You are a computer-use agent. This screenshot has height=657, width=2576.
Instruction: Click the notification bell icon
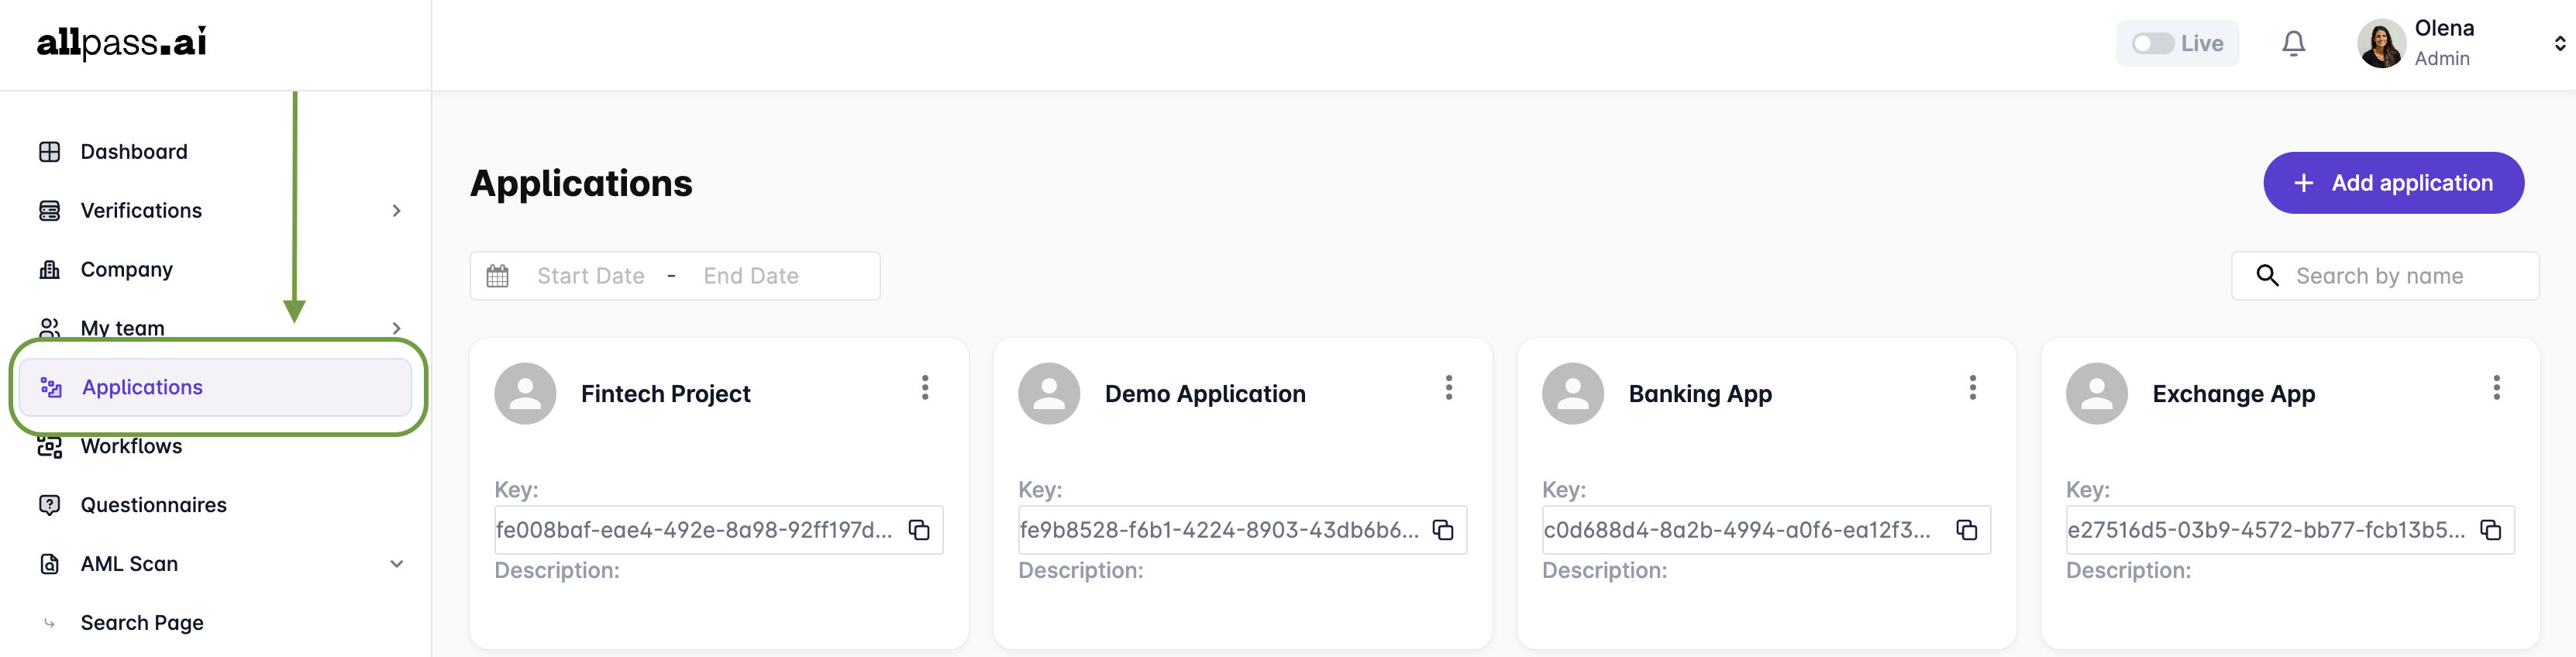tap(2293, 43)
